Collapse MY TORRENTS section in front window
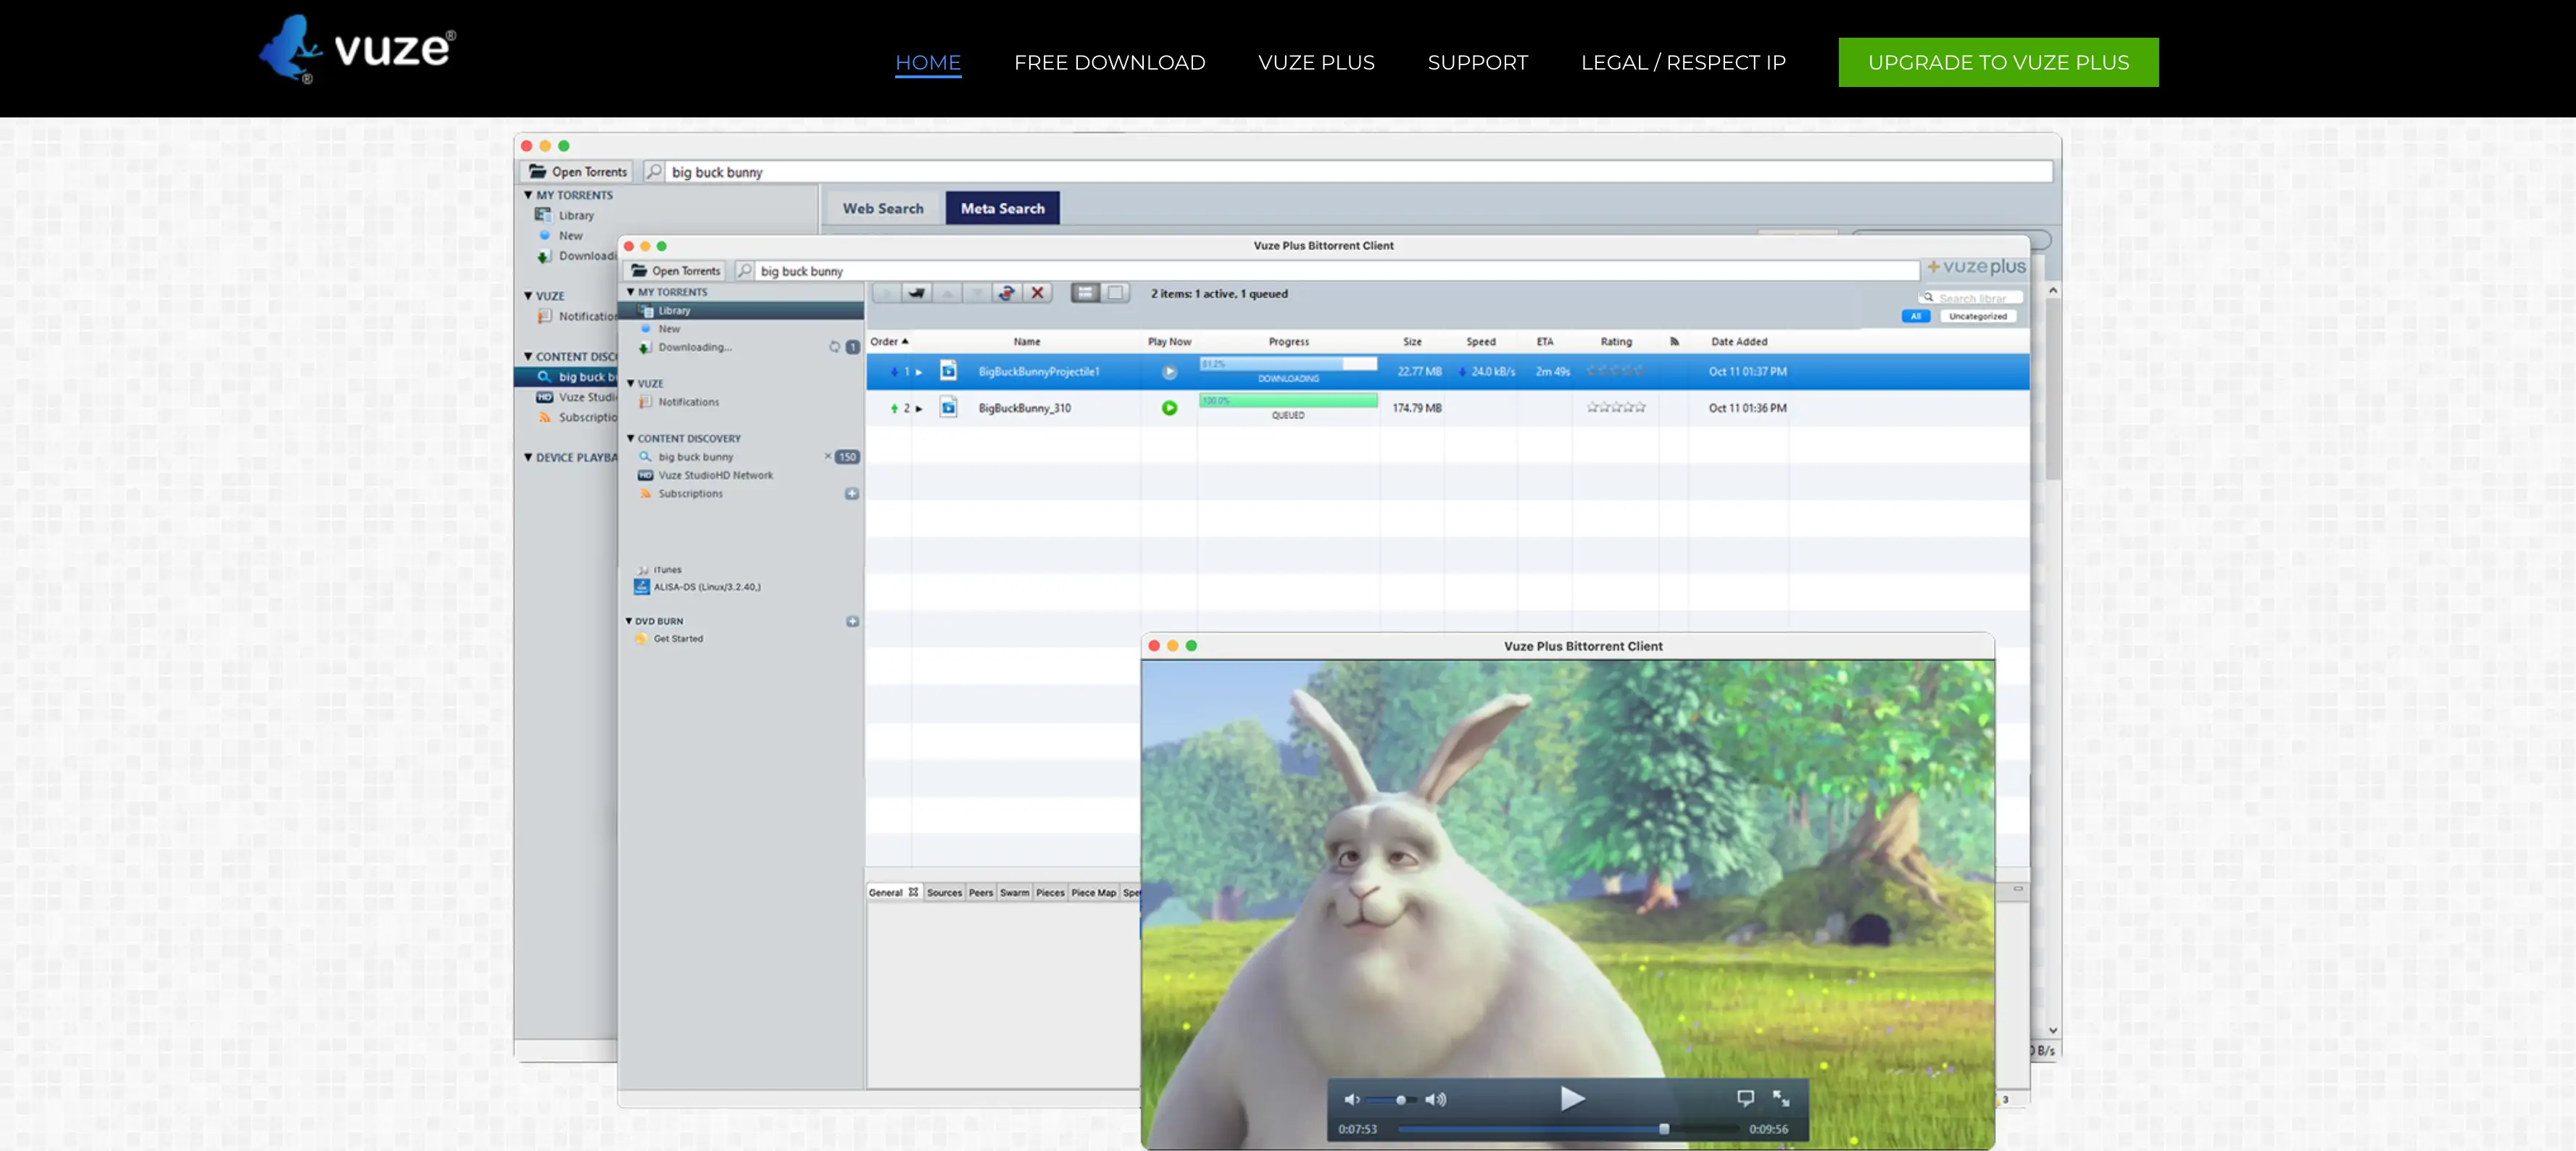The height and width of the screenshot is (1151, 2576). coord(630,292)
